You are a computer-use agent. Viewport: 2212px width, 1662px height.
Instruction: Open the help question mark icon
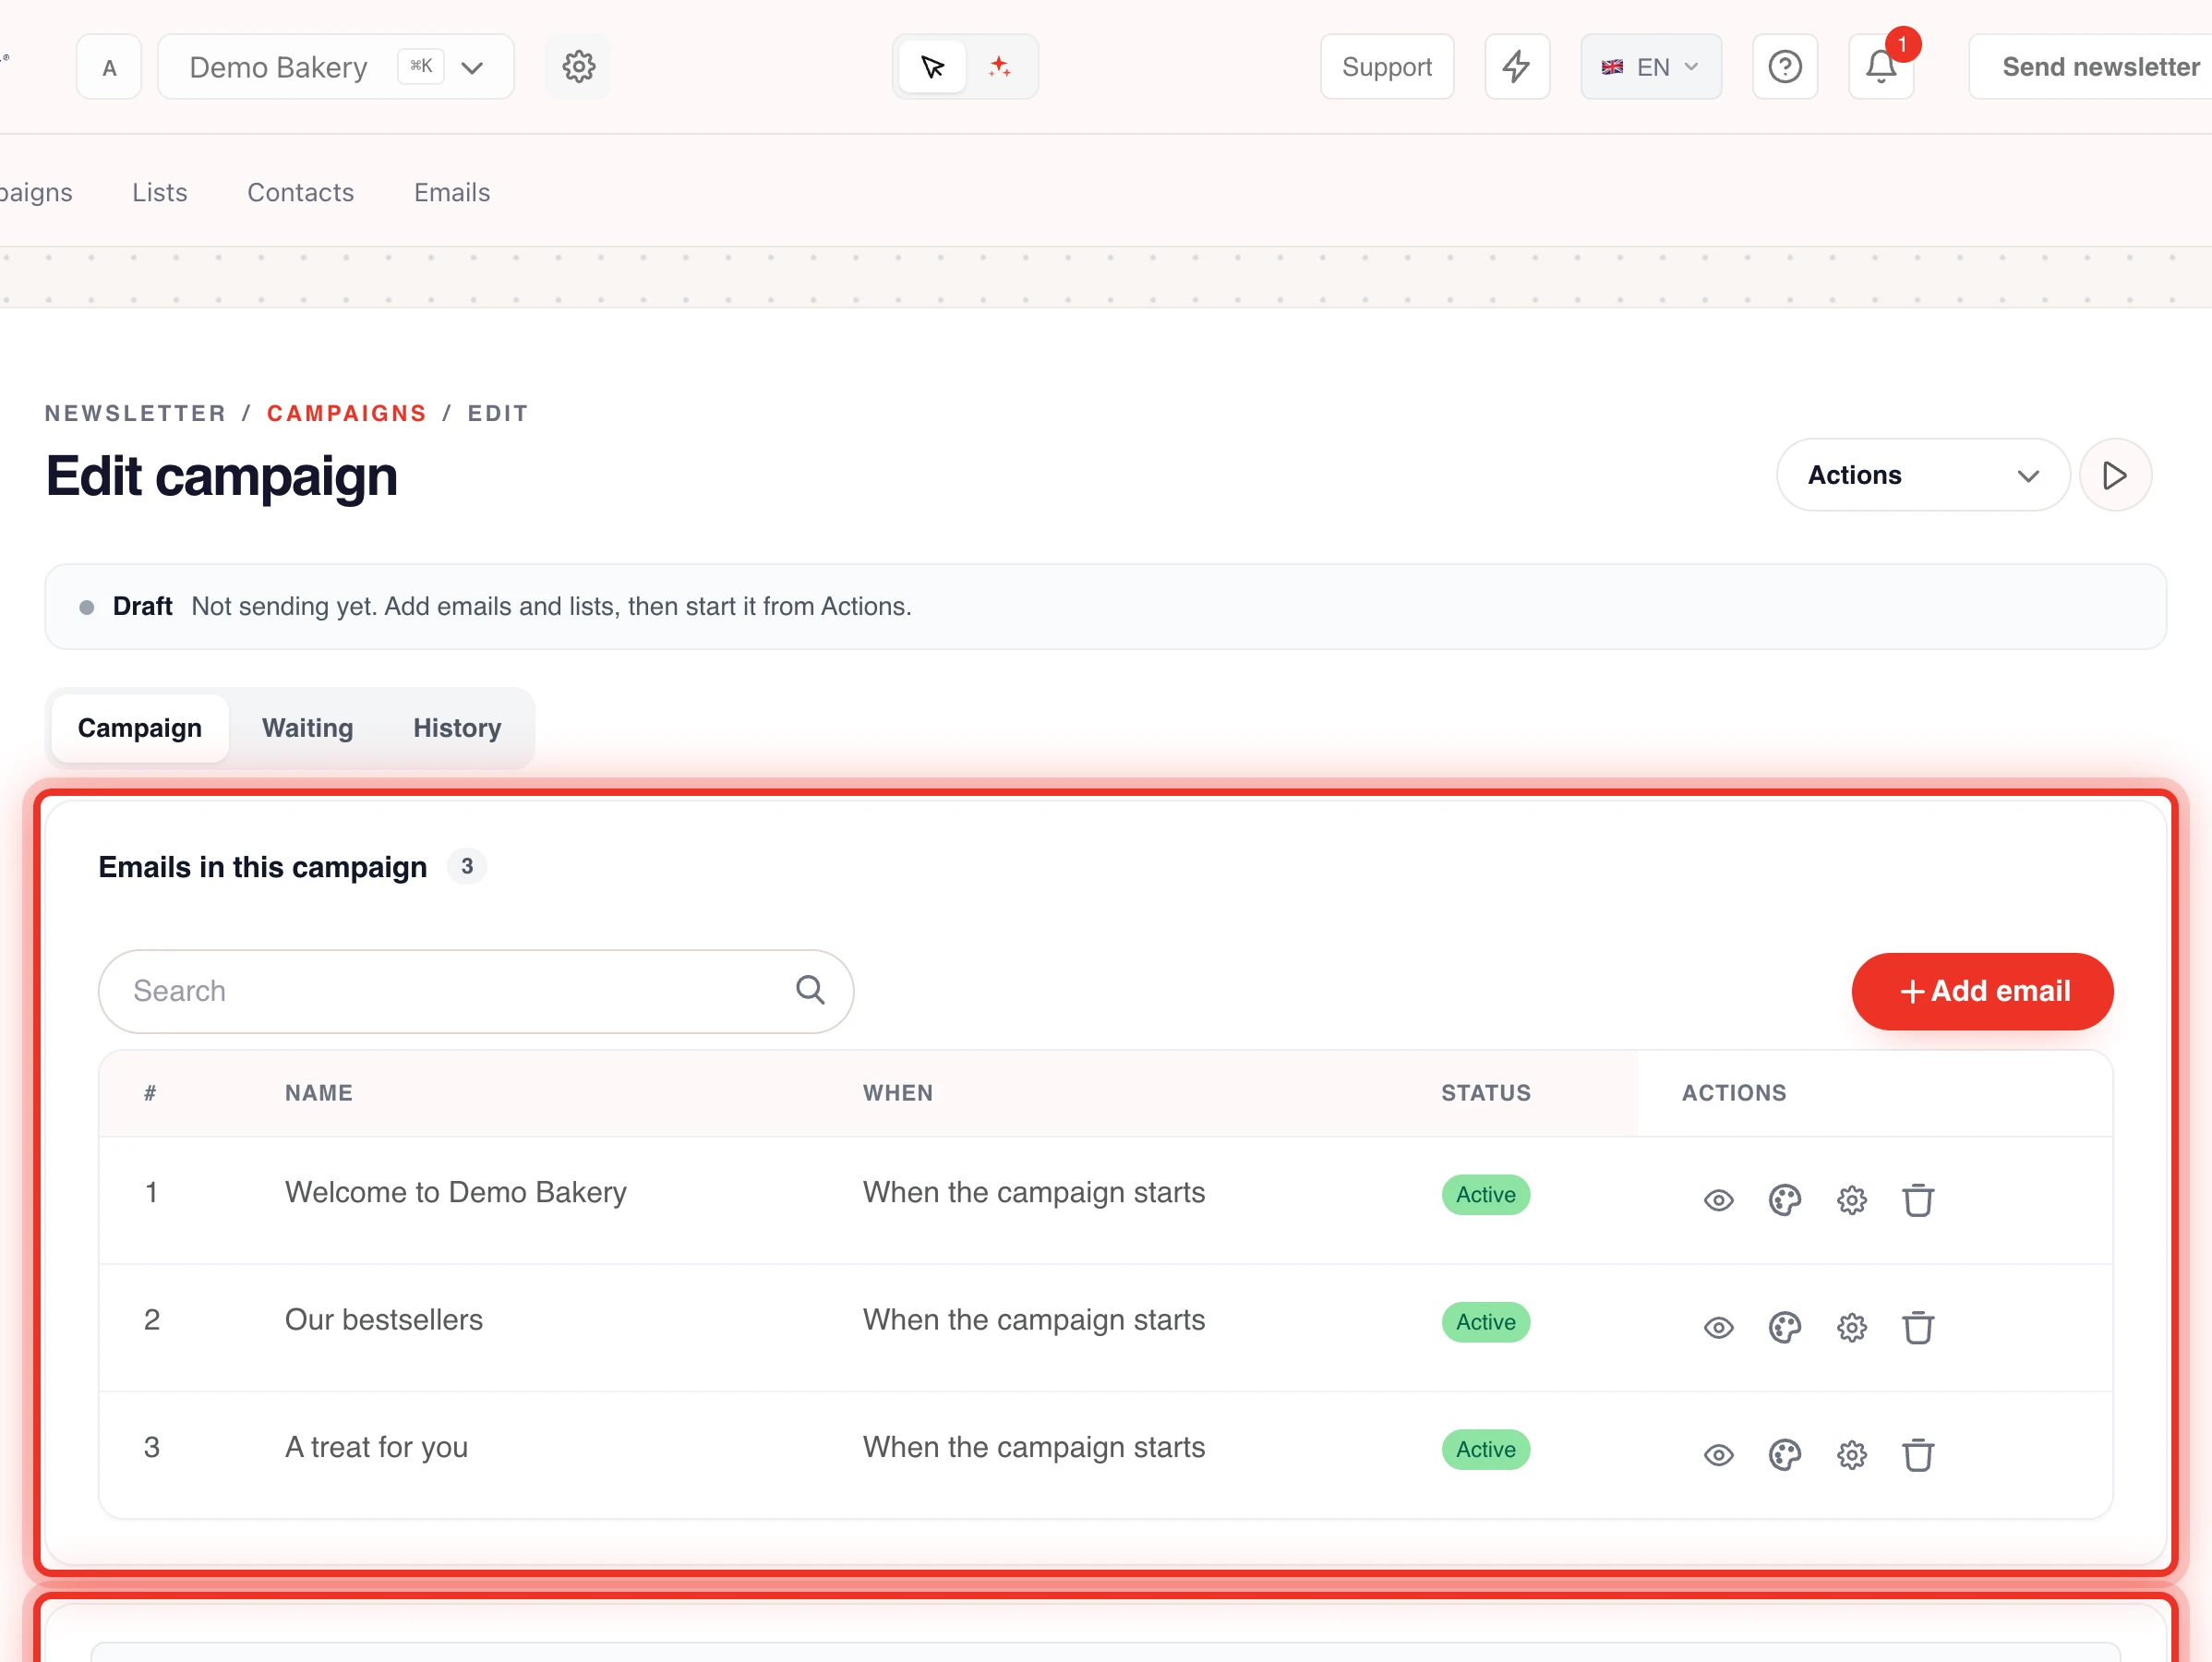tap(1784, 67)
